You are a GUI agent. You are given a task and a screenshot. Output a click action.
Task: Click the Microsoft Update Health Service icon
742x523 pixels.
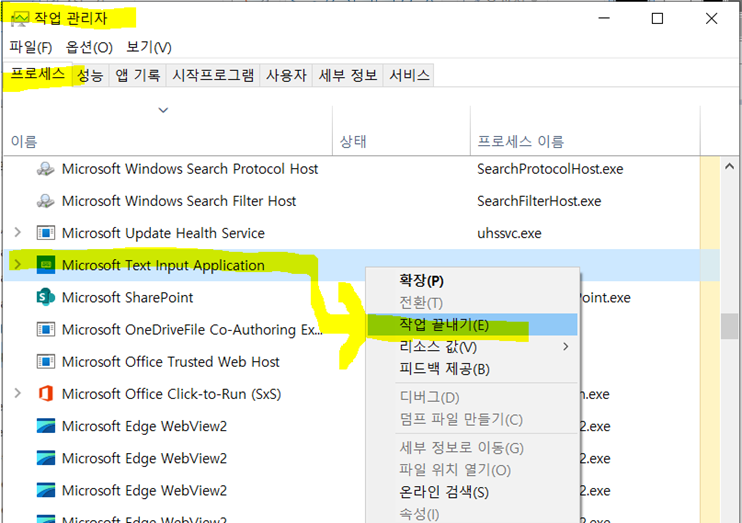[x=45, y=233]
